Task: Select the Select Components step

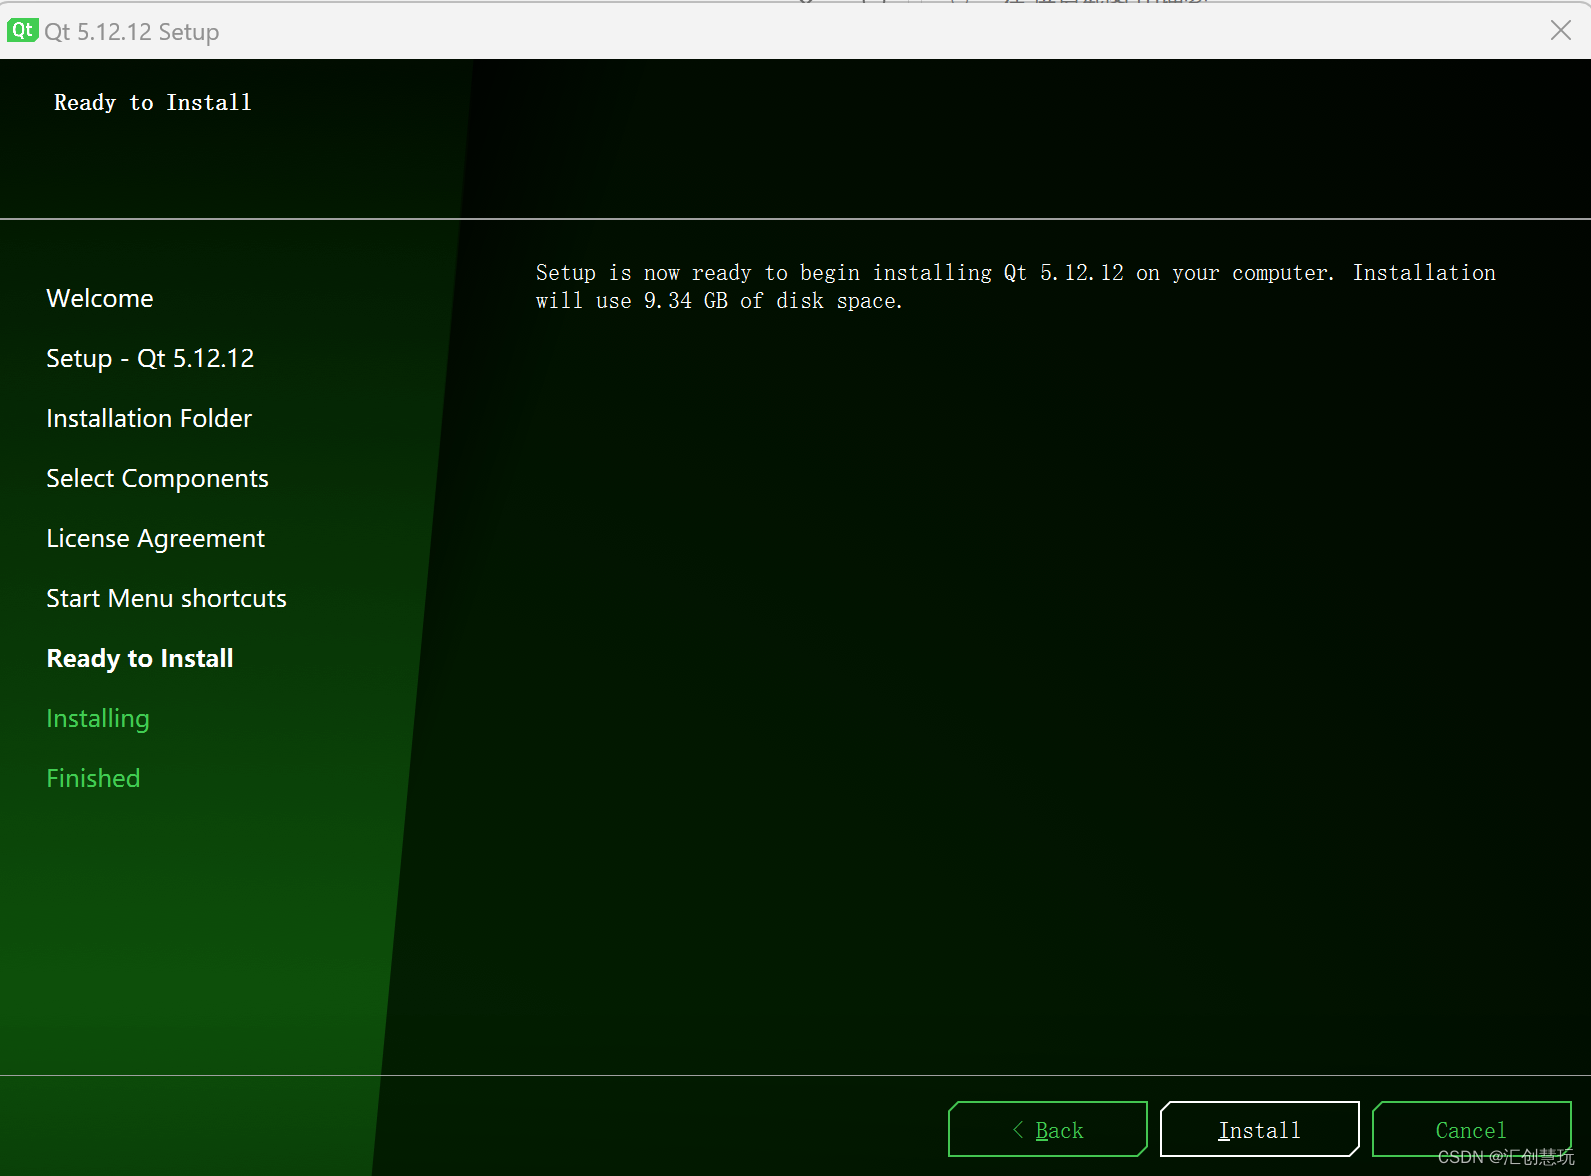Action: pos(157,478)
